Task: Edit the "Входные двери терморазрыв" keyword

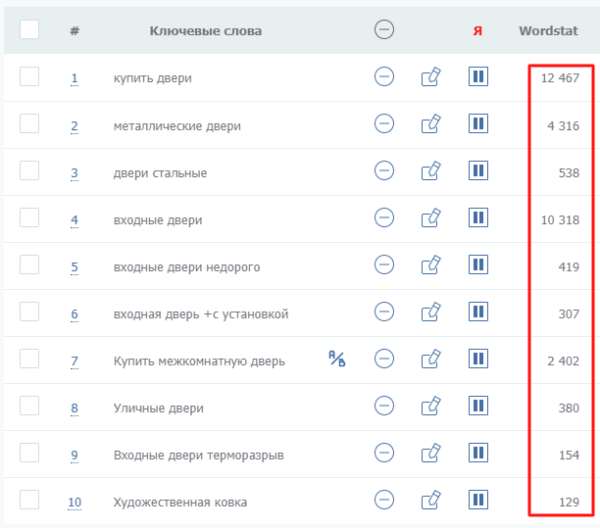Action: click(x=431, y=453)
